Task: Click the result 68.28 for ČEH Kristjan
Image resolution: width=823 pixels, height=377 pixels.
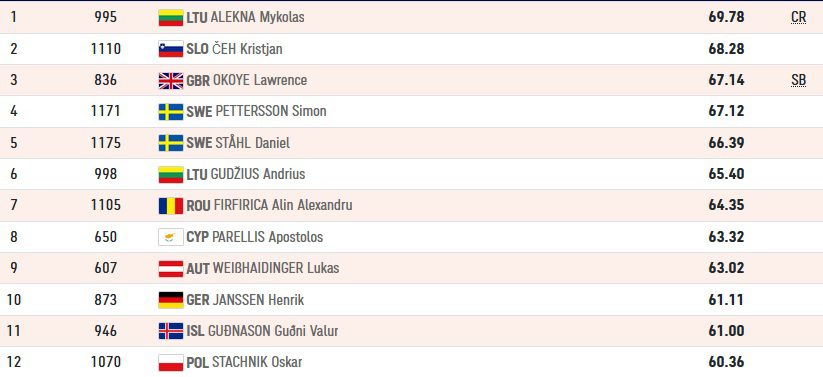Action: tap(726, 49)
